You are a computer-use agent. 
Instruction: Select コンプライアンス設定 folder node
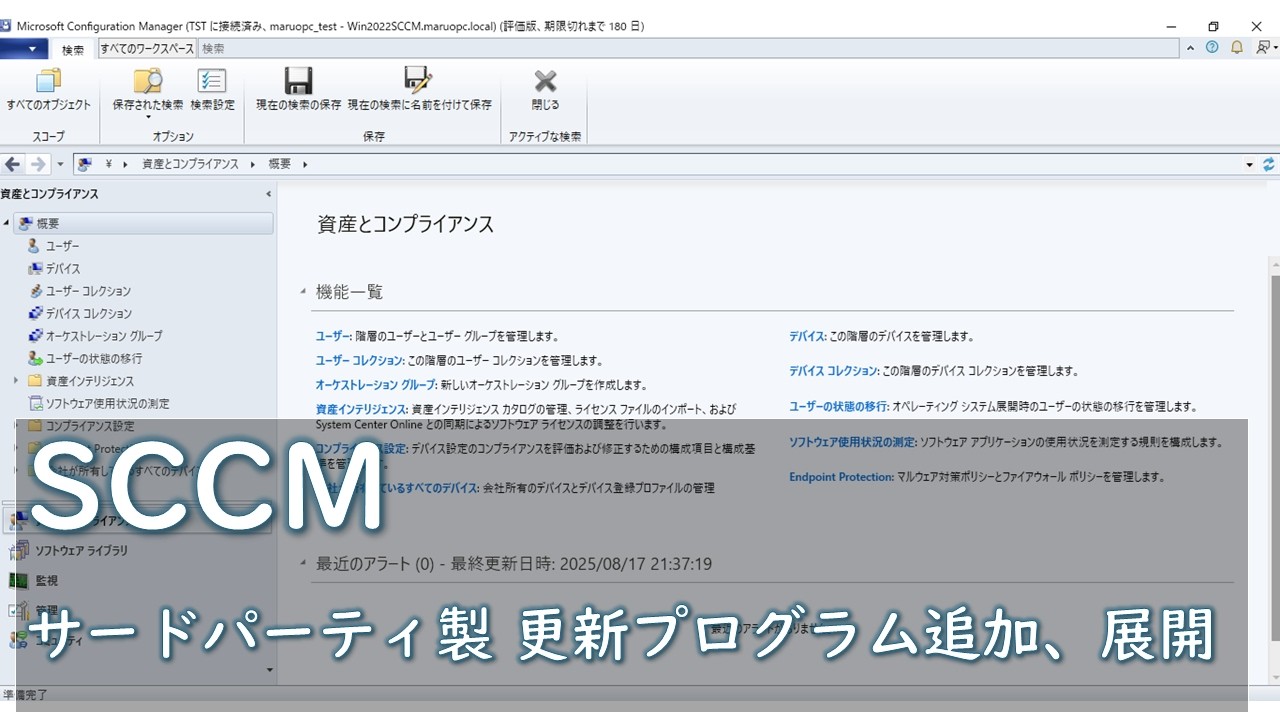[x=90, y=426]
